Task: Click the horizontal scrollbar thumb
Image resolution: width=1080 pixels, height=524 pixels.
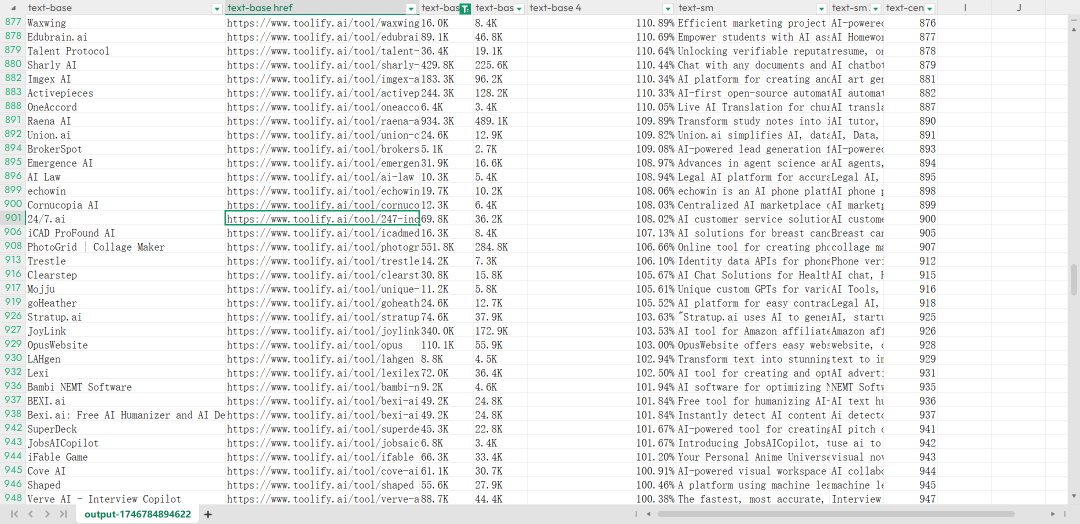Action: [835, 514]
